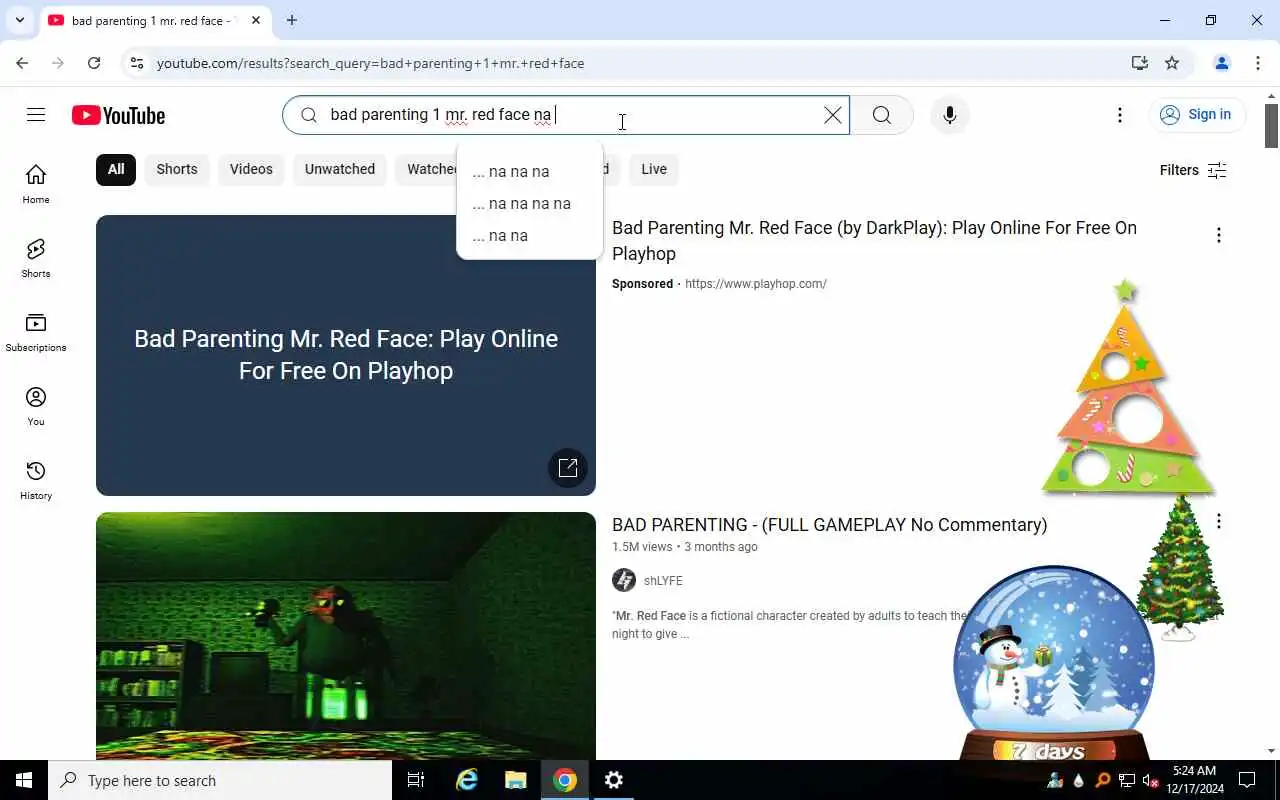The width and height of the screenshot is (1280, 800).
Task: Bookmark this page with the star icon
Action: [1172, 63]
